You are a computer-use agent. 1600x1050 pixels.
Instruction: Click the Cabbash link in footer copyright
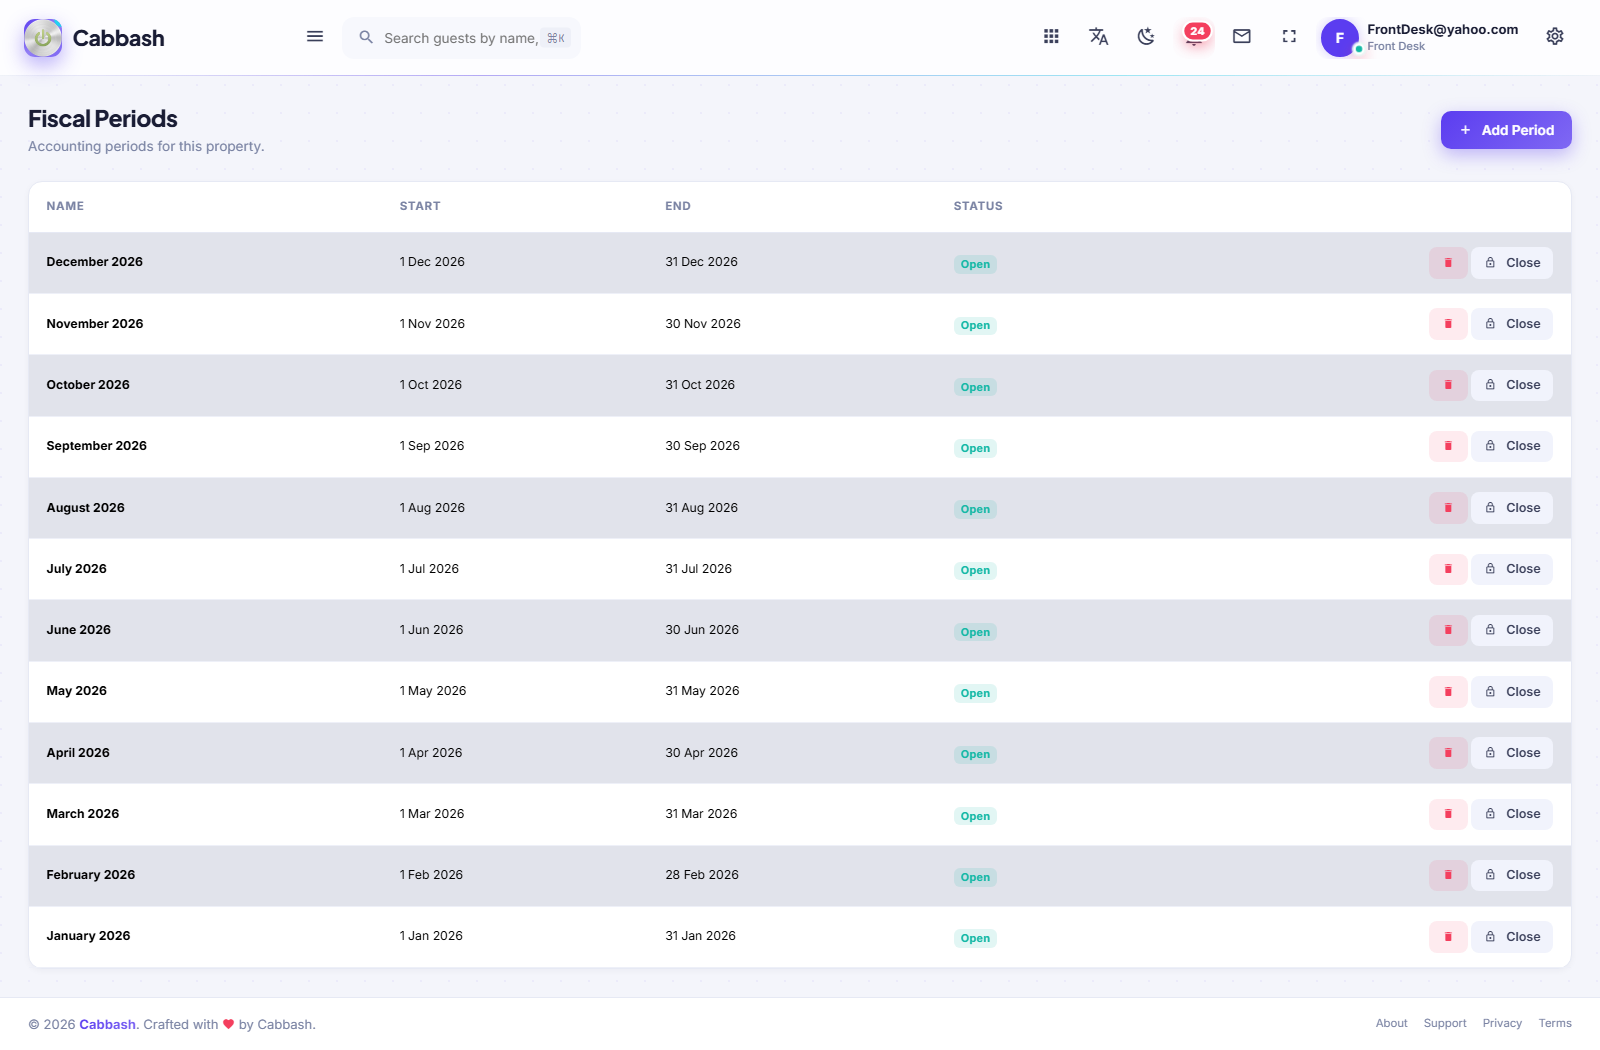coord(107,1024)
